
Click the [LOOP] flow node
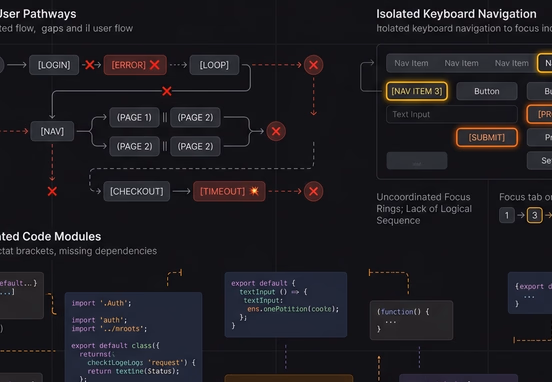point(214,65)
